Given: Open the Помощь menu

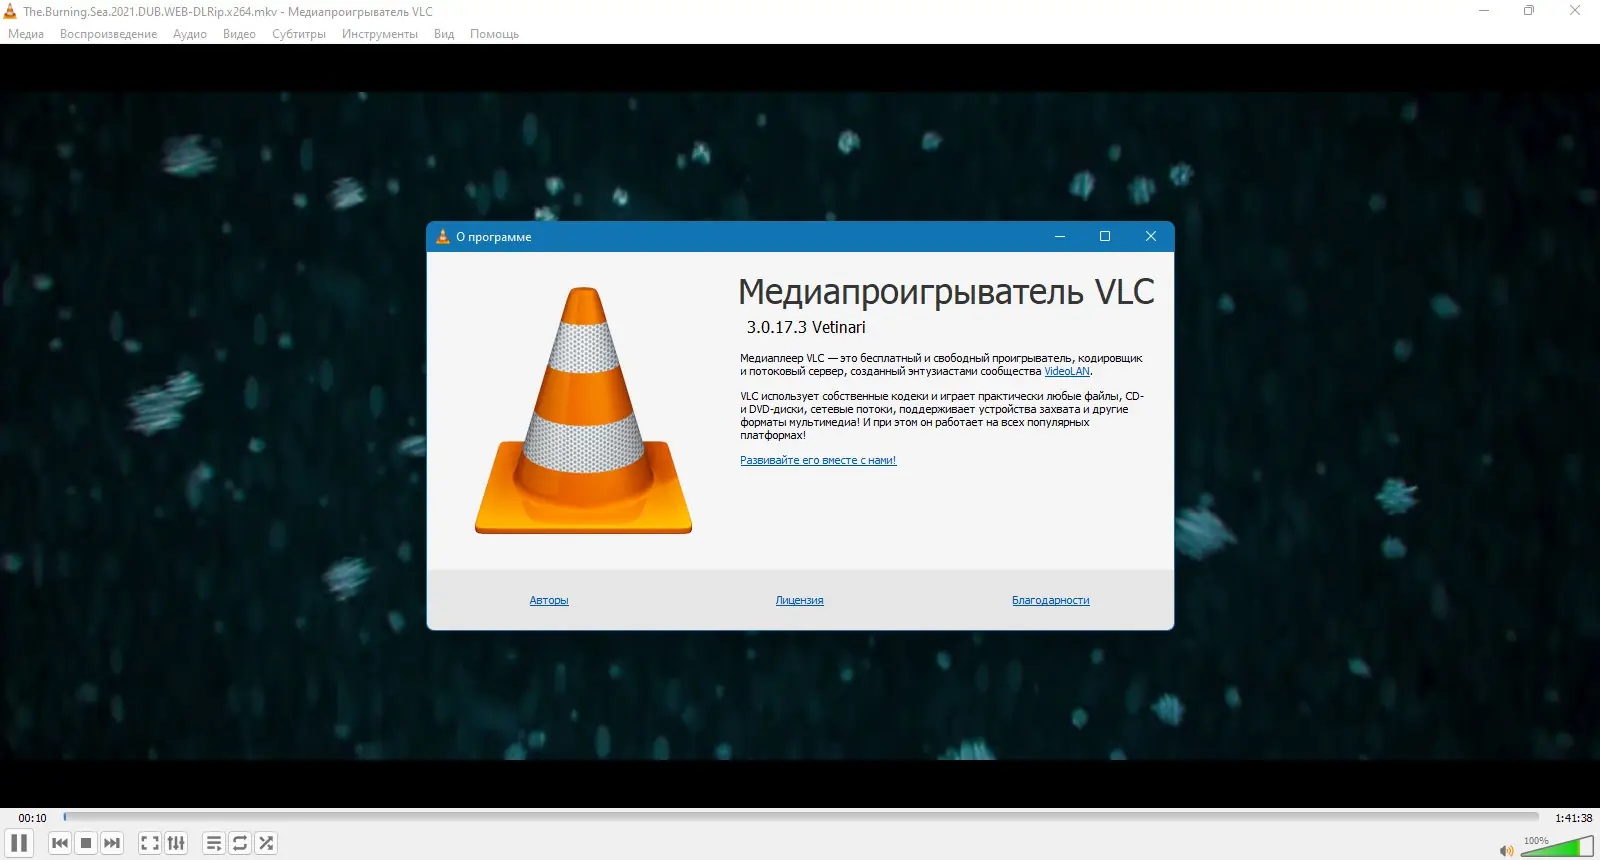Looking at the screenshot, I should (x=494, y=34).
